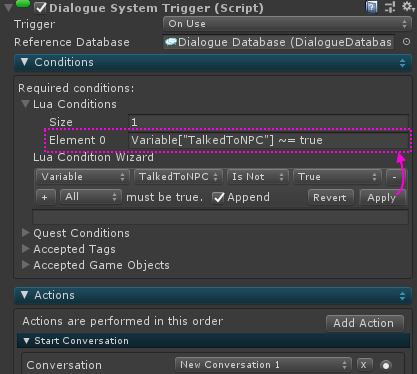
Task: Open the Conversation object picker circle
Action: tap(386, 365)
